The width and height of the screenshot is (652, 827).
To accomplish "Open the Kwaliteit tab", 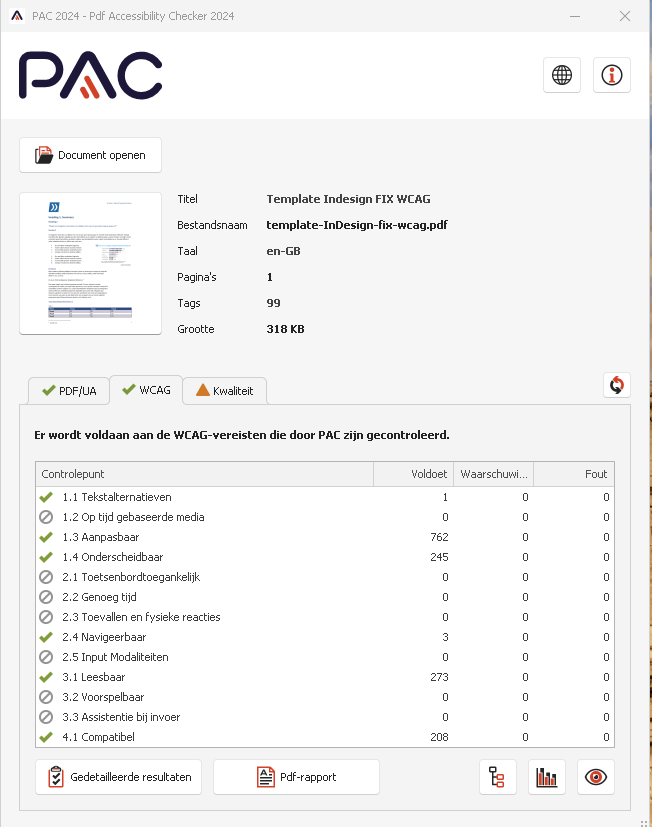I will (224, 391).
